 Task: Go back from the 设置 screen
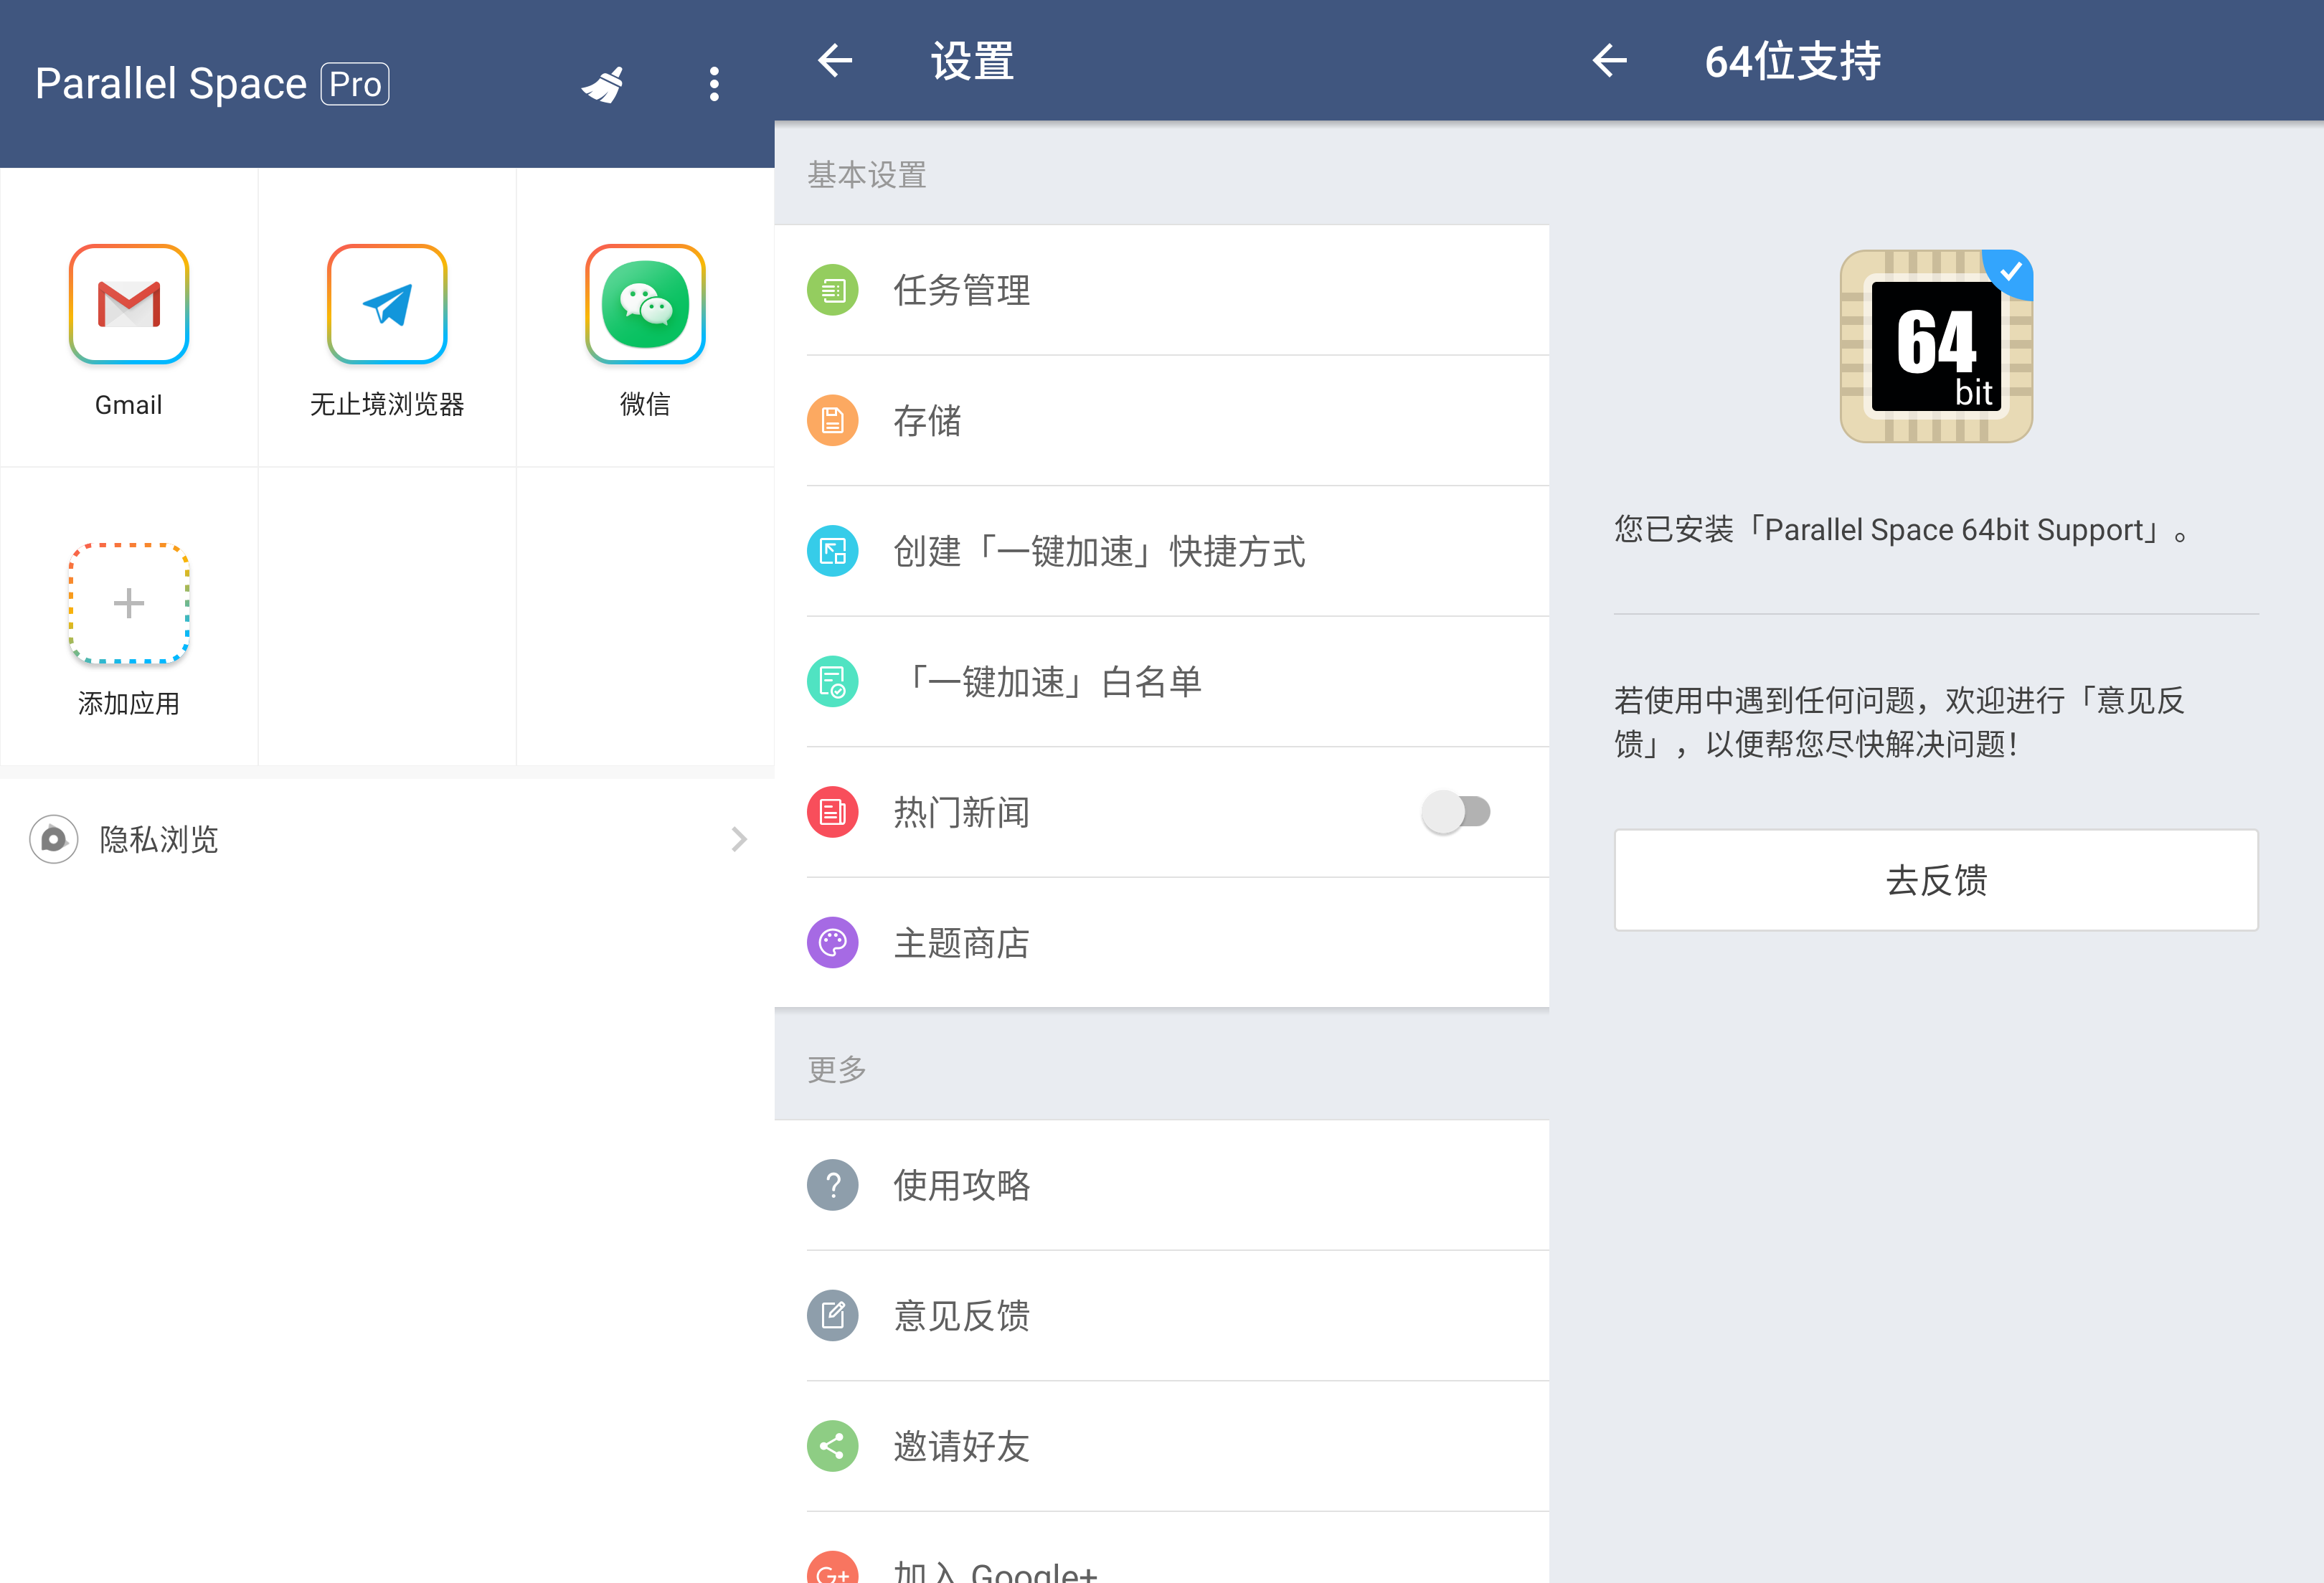[x=835, y=61]
